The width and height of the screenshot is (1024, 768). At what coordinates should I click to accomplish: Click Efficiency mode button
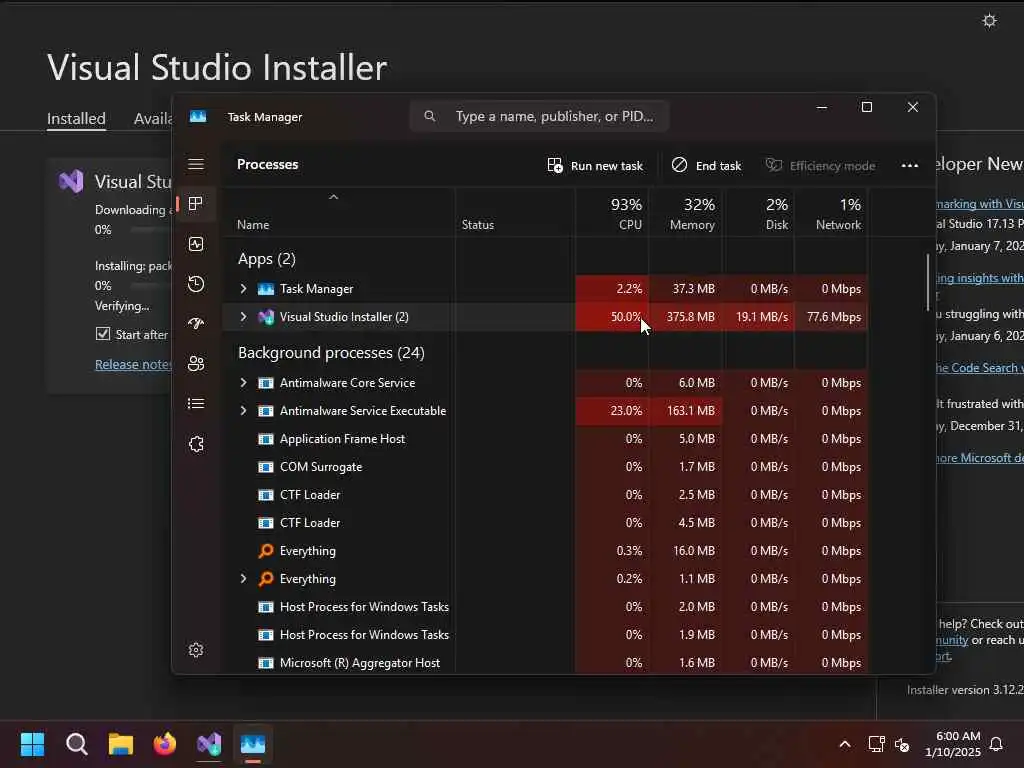tap(820, 166)
